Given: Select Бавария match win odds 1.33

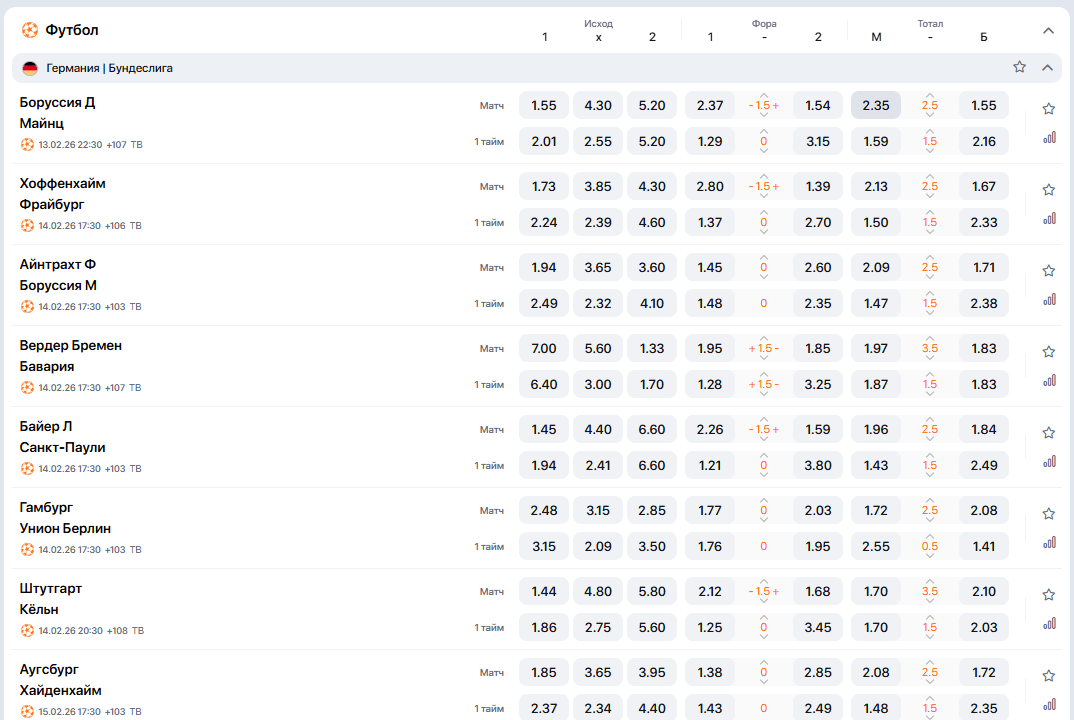Looking at the screenshot, I should [x=652, y=348].
